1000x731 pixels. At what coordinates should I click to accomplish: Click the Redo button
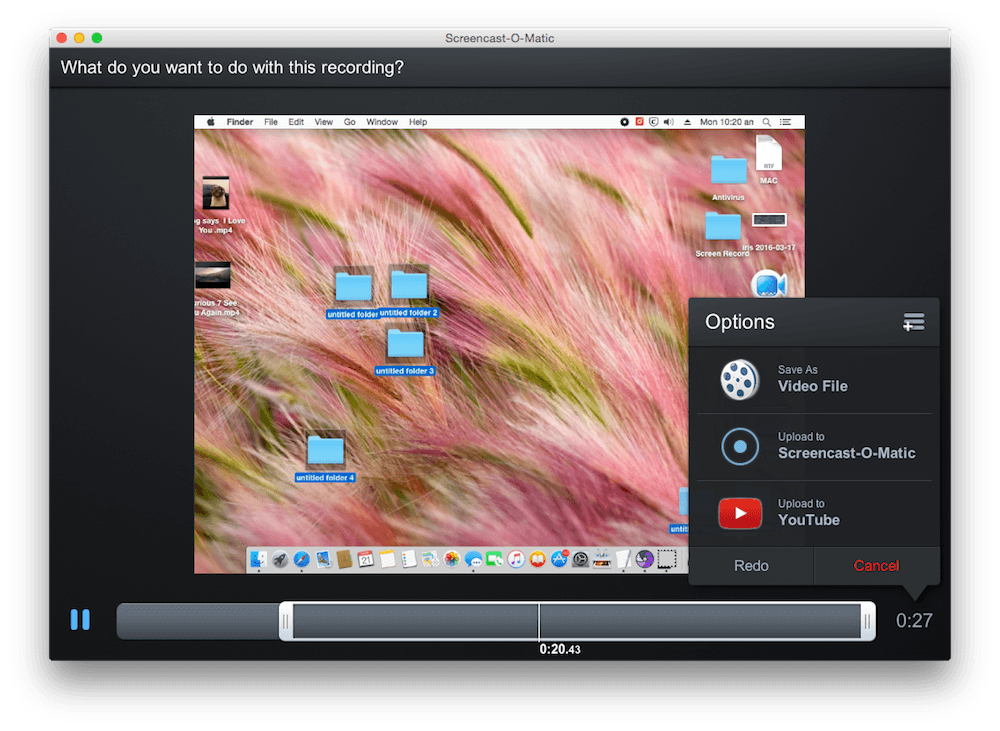[x=751, y=566]
